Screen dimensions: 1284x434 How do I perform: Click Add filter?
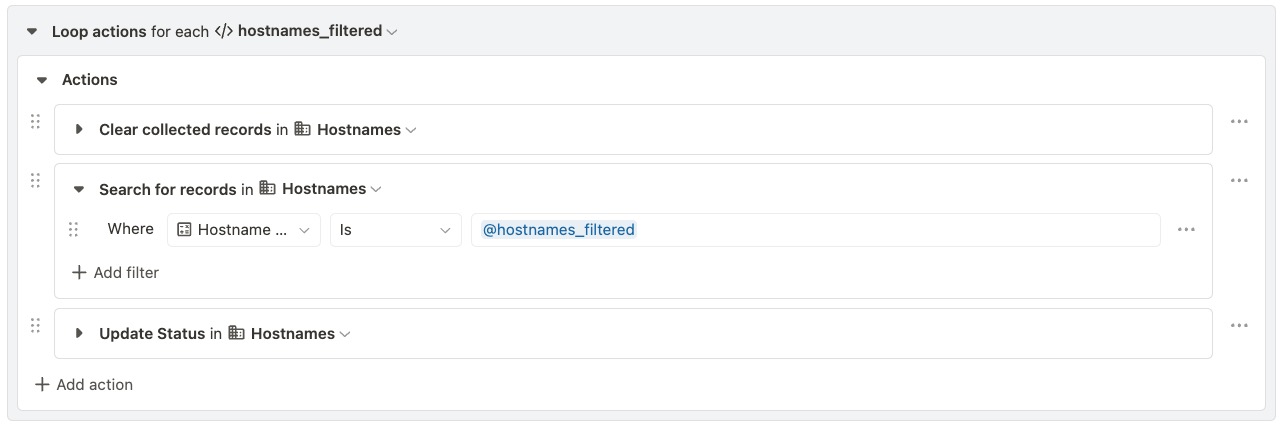(115, 272)
